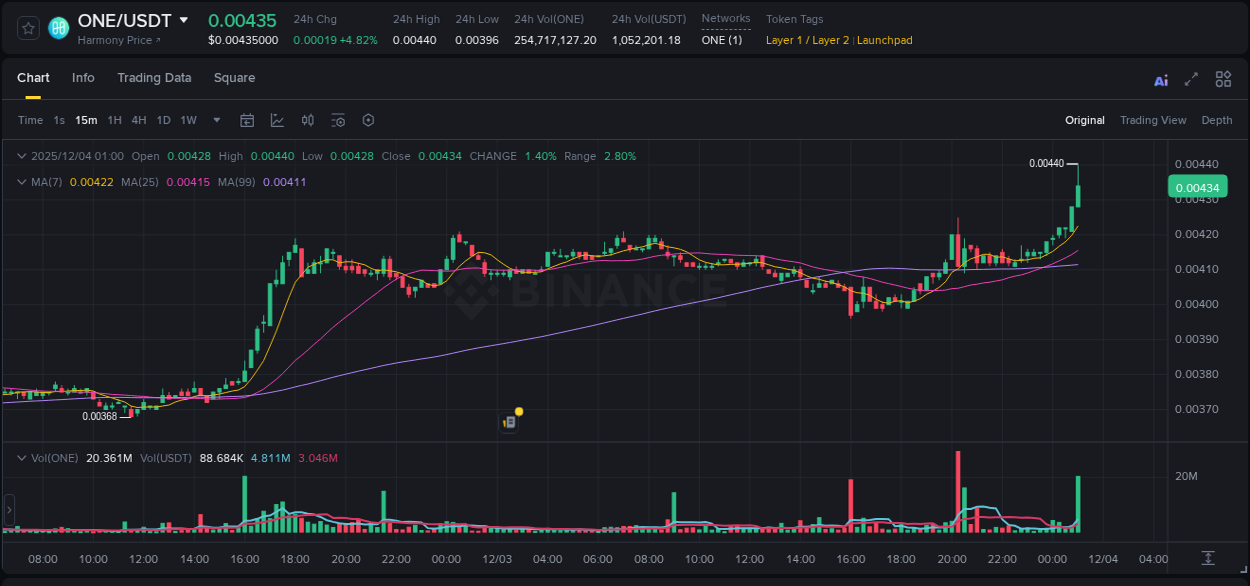Viewport: 1250px width, 586px height.
Task: Open the Binance AI assistant
Action: coord(1160,79)
